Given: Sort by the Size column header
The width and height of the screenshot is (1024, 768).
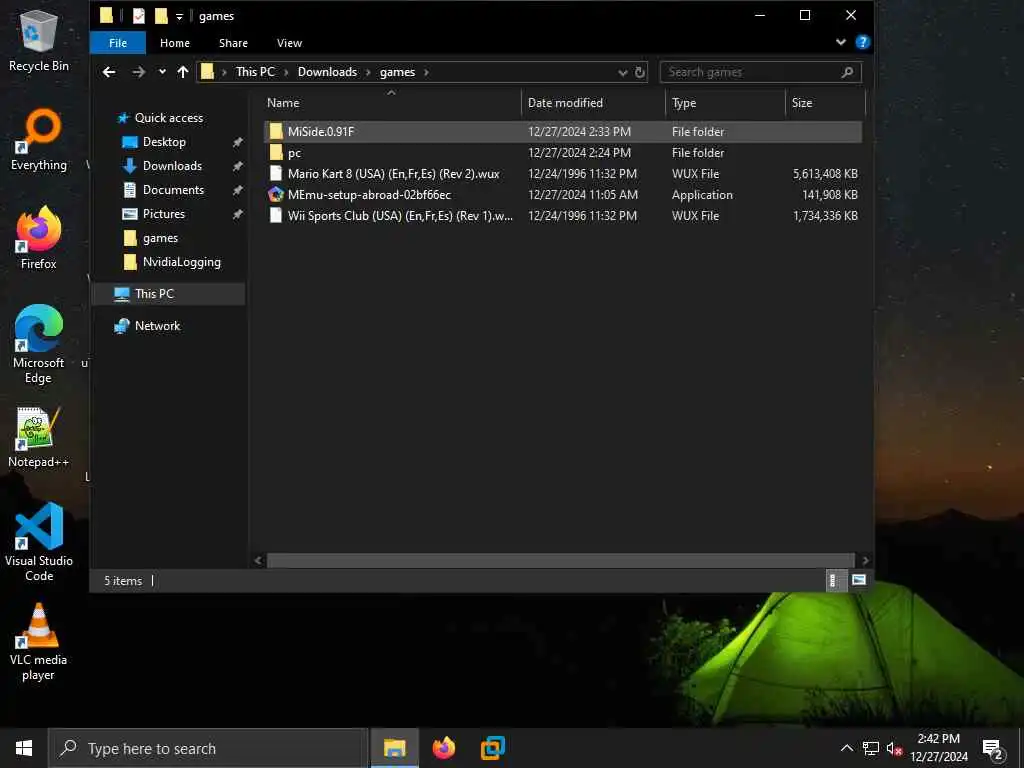Looking at the screenshot, I should point(825,103).
